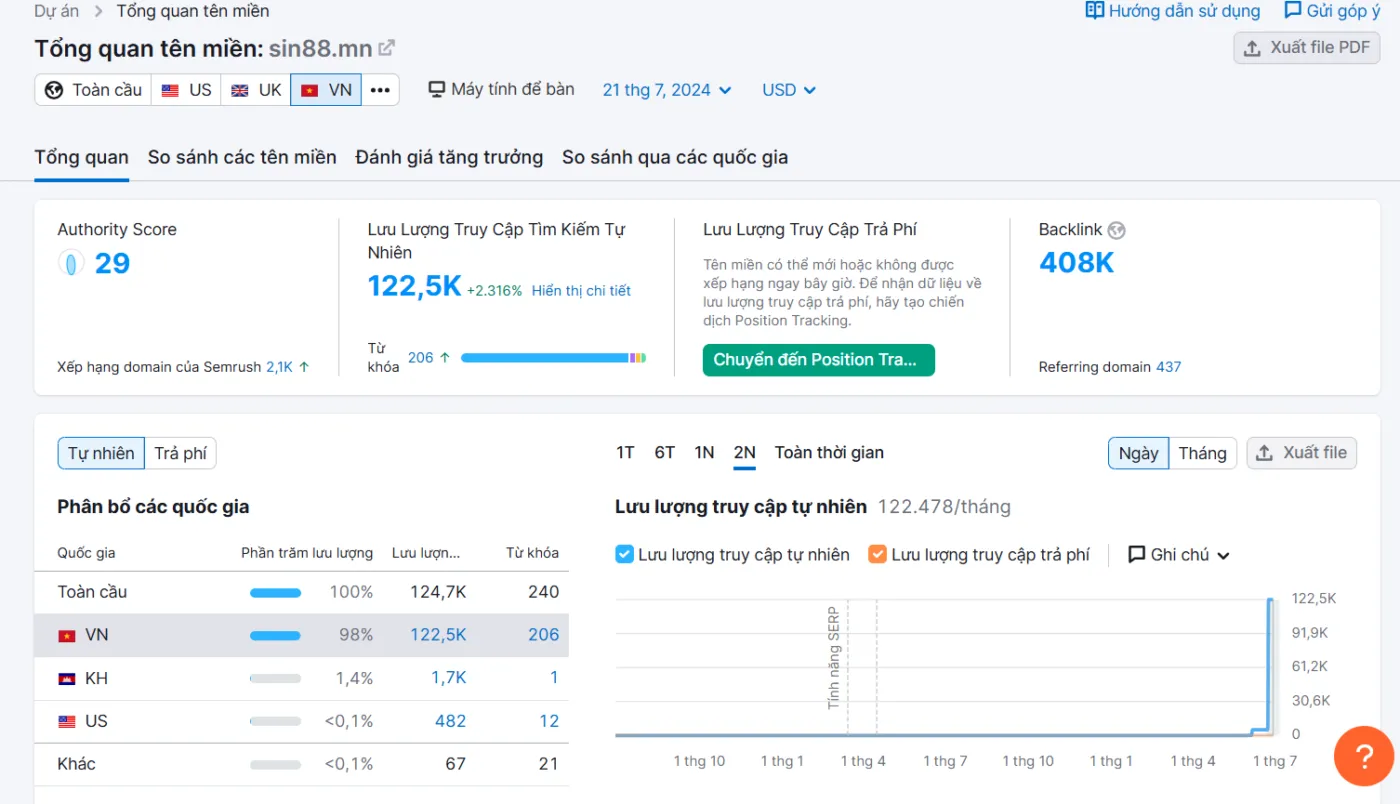
Task: Click VN traffic value 122,5K in table
Action: [x=438, y=635]
